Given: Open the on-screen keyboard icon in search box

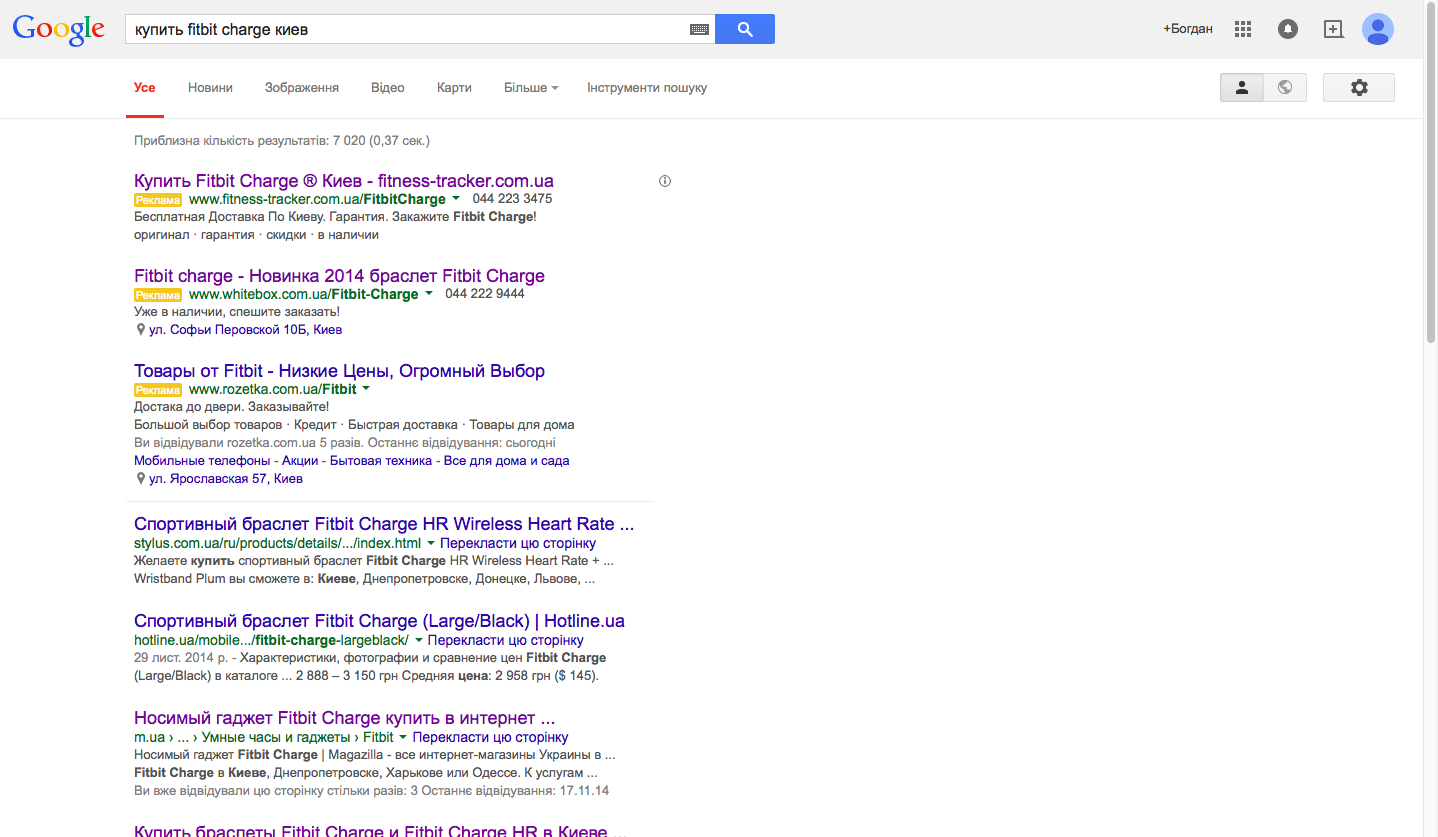Looking at the screenshot, I should click(699, 30).
